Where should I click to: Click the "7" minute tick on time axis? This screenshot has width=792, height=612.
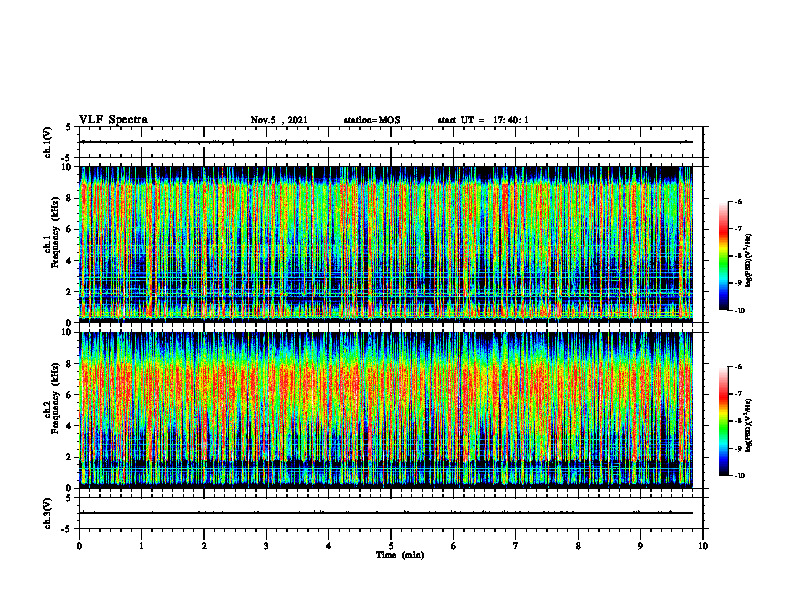tap(516, 546)
